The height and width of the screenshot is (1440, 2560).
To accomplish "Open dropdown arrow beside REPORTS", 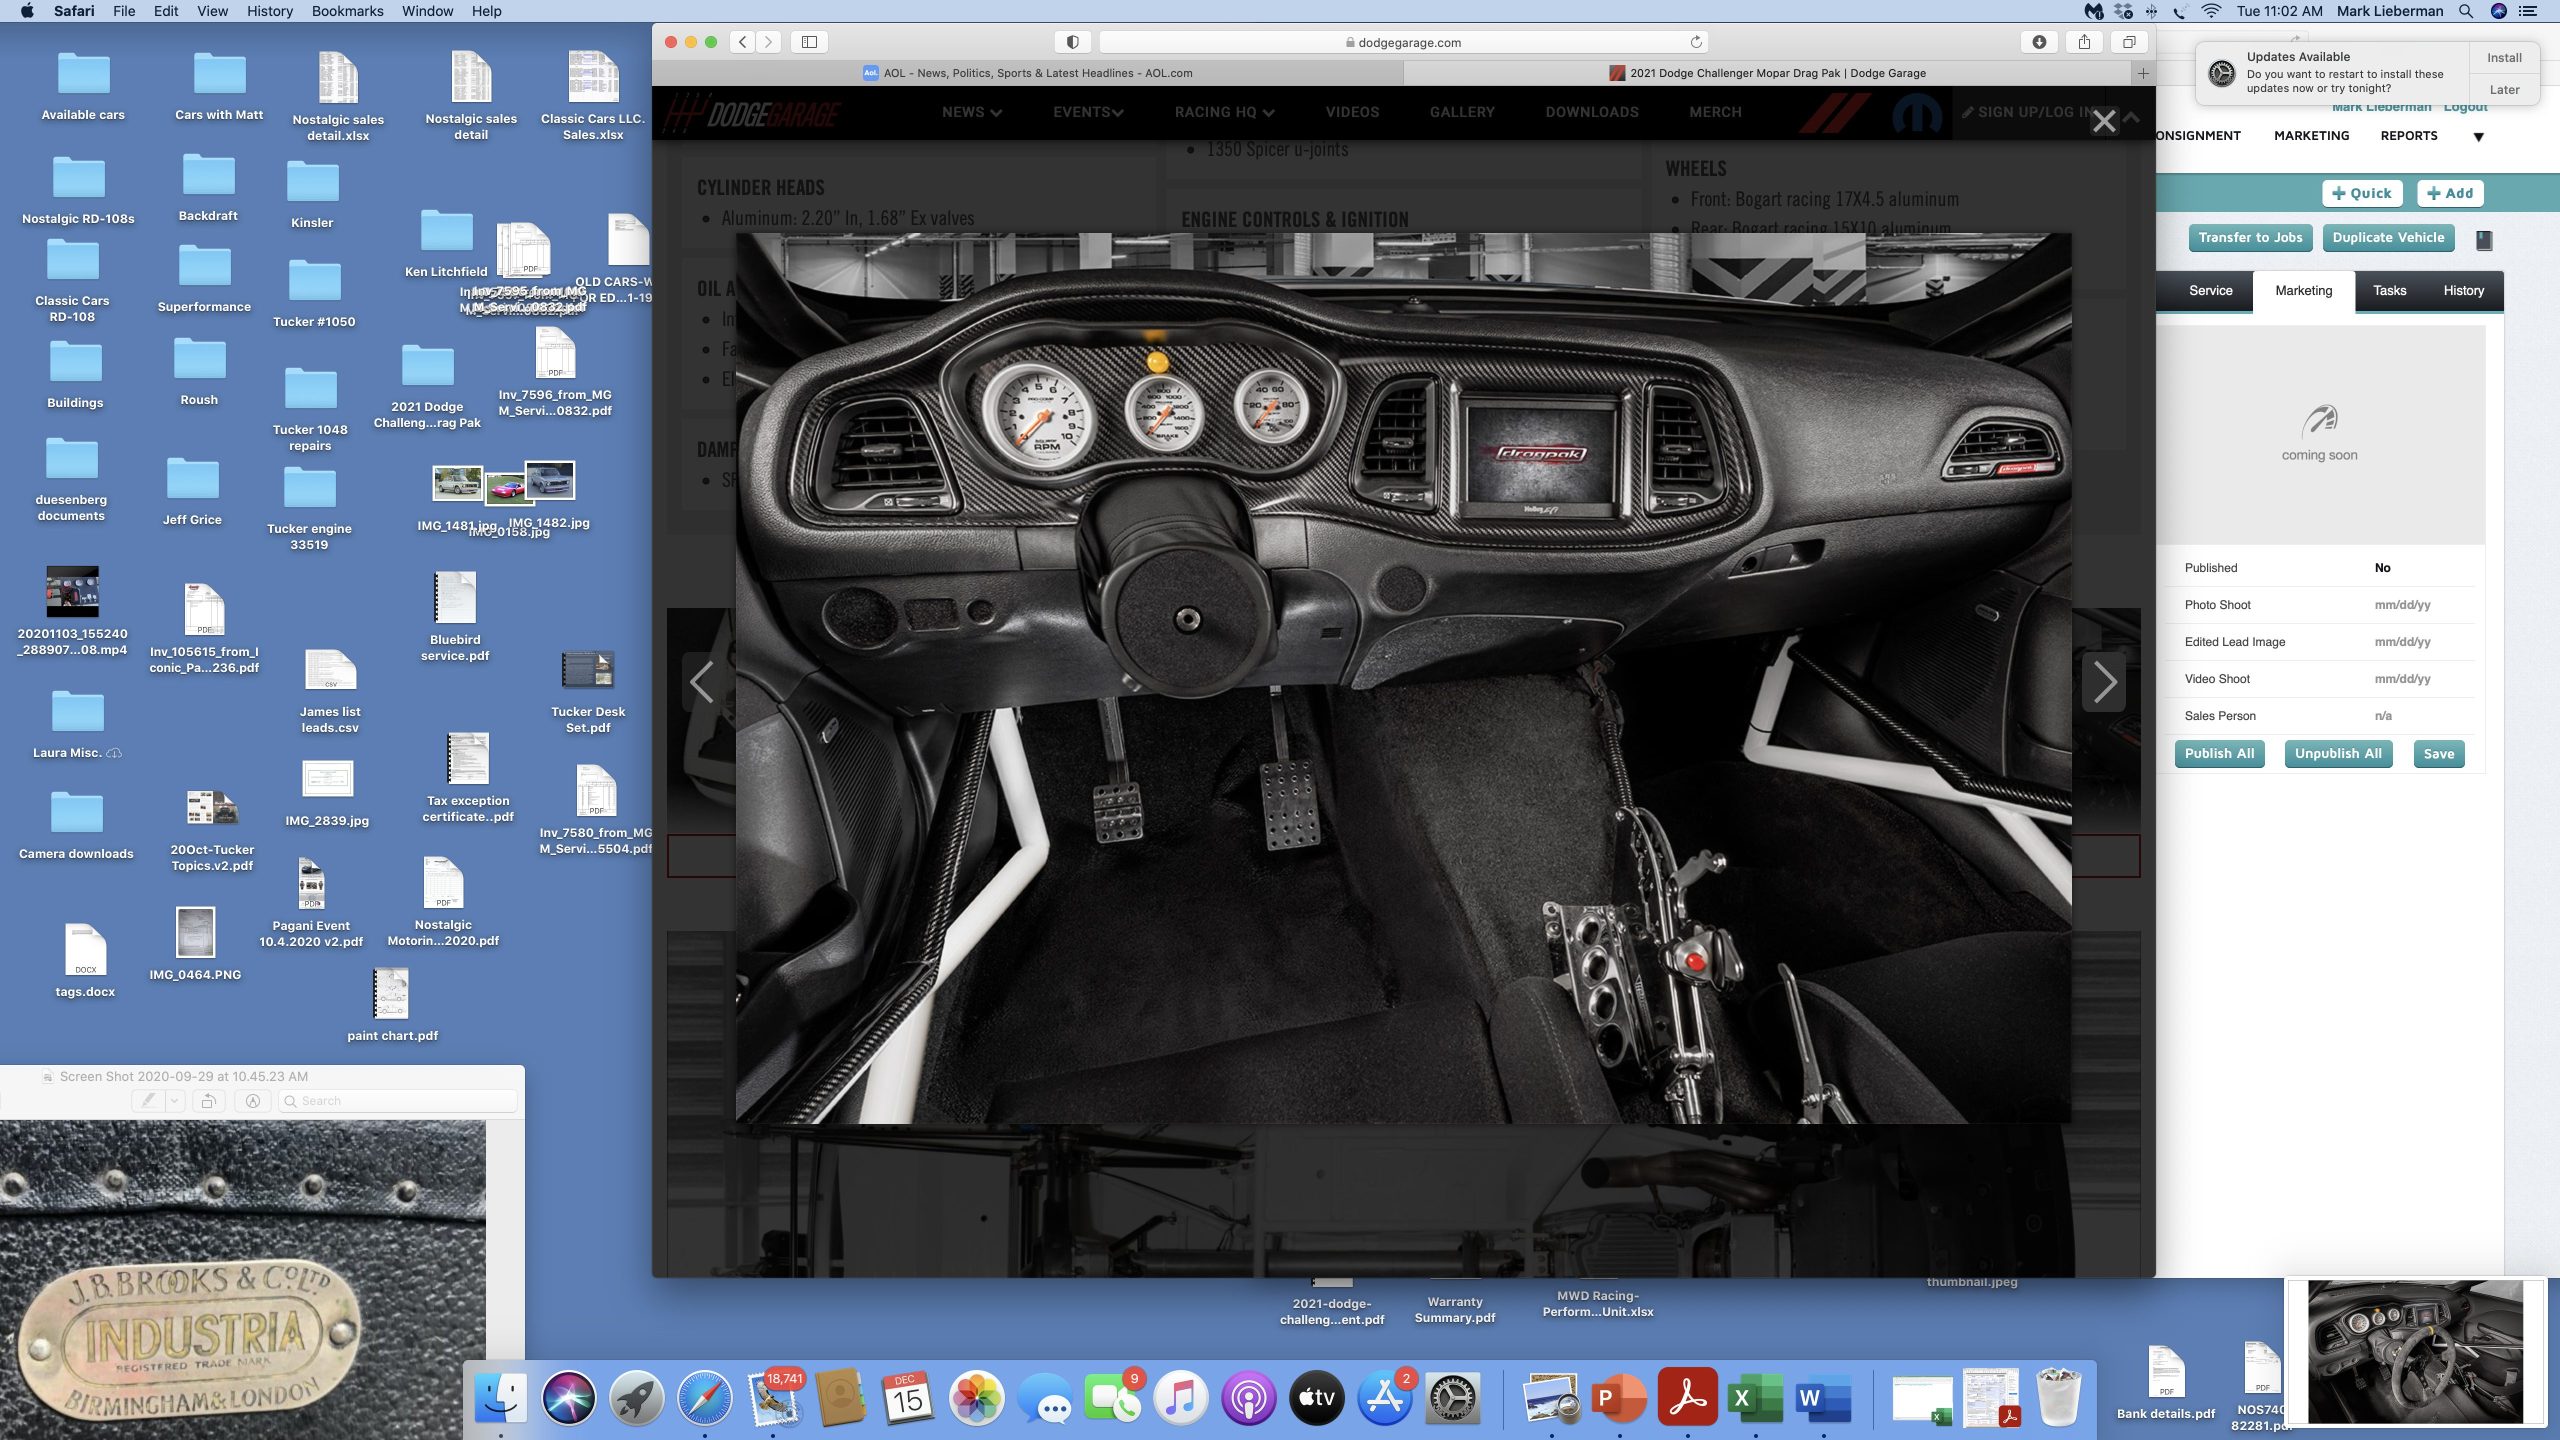I will [x=2478, y=137].
